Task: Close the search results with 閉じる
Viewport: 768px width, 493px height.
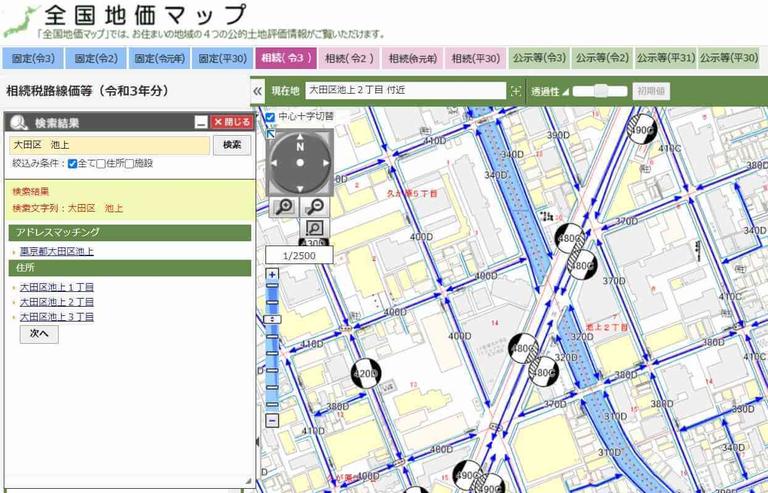Action: (232, 122)
